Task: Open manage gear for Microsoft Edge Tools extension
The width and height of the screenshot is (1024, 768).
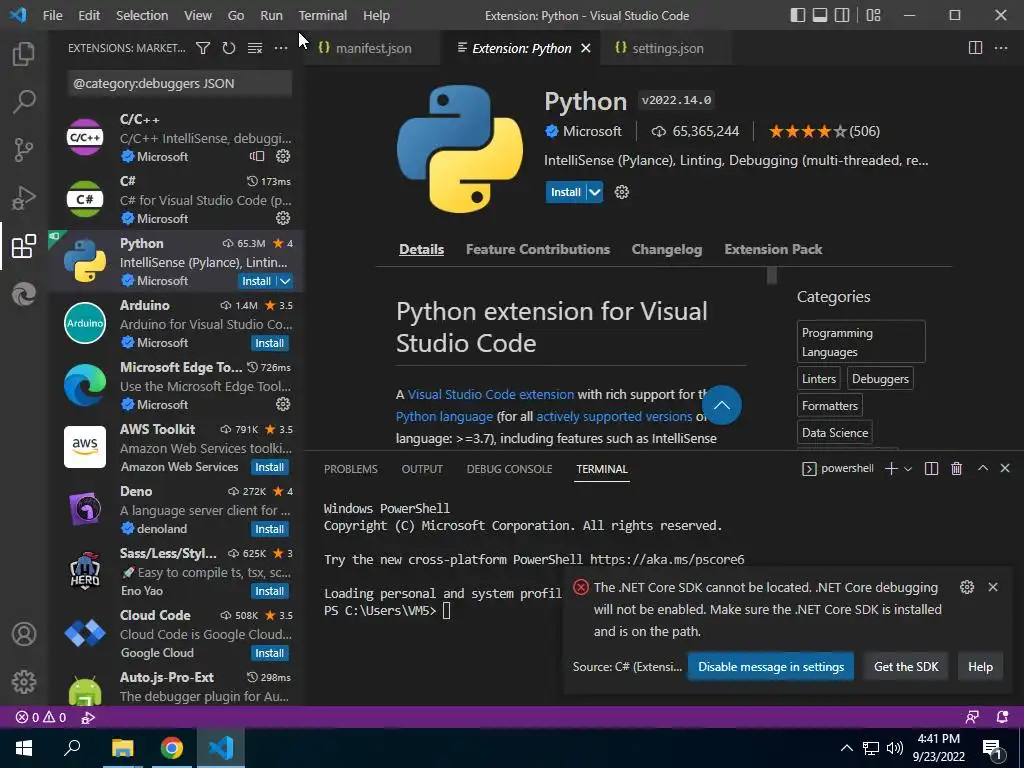Action: [283, 404]
